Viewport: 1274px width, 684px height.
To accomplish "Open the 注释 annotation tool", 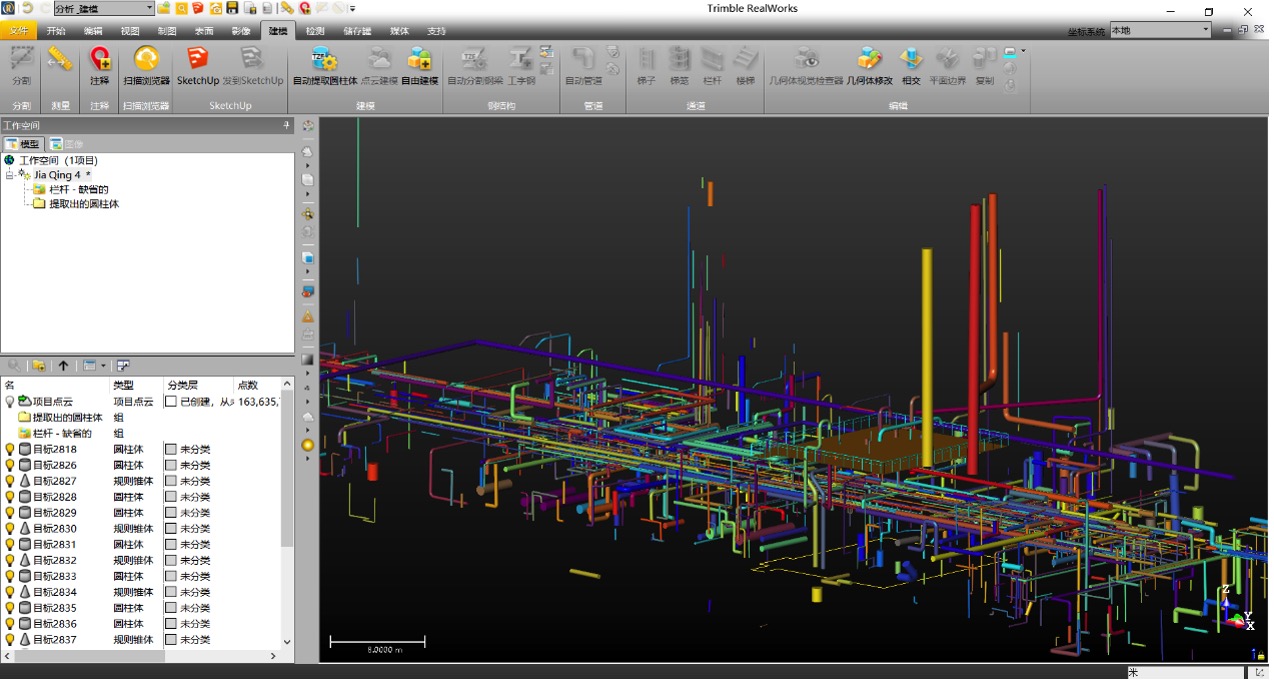I will click(x=99, y=66).
